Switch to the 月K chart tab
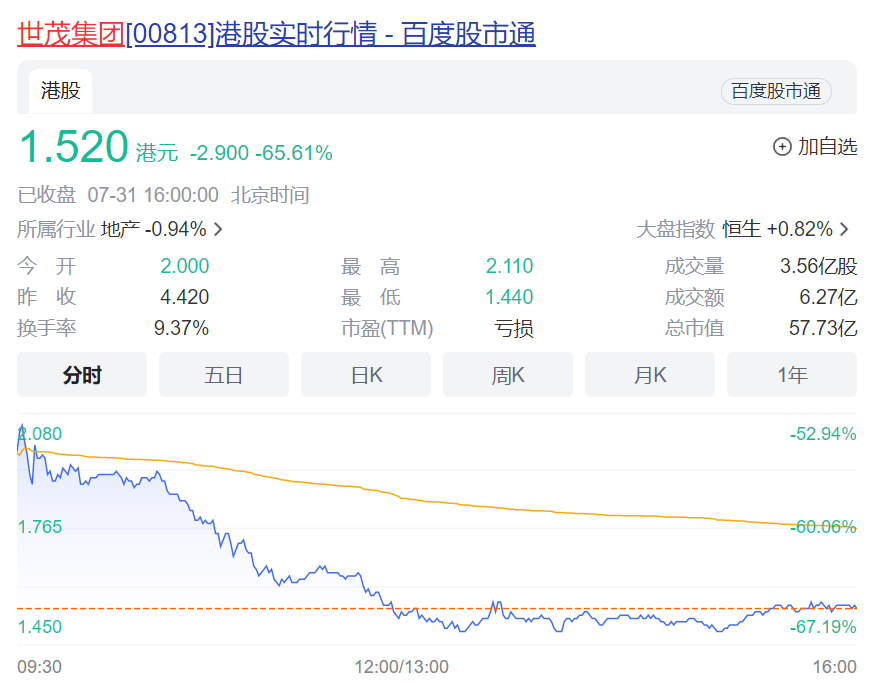Screen dimensions: 880x683 [650, 375]
